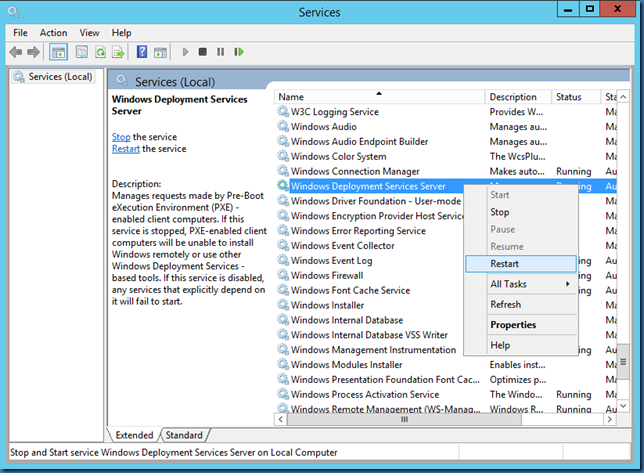Click the Show/Hide Console Tree icon

coord(58,51)
